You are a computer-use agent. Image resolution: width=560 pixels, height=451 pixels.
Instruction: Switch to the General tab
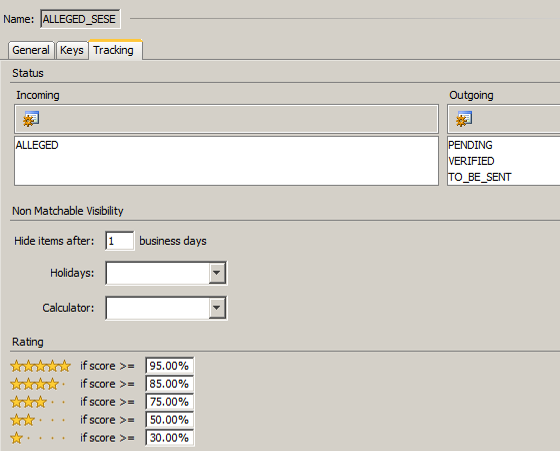coord(31,50)
